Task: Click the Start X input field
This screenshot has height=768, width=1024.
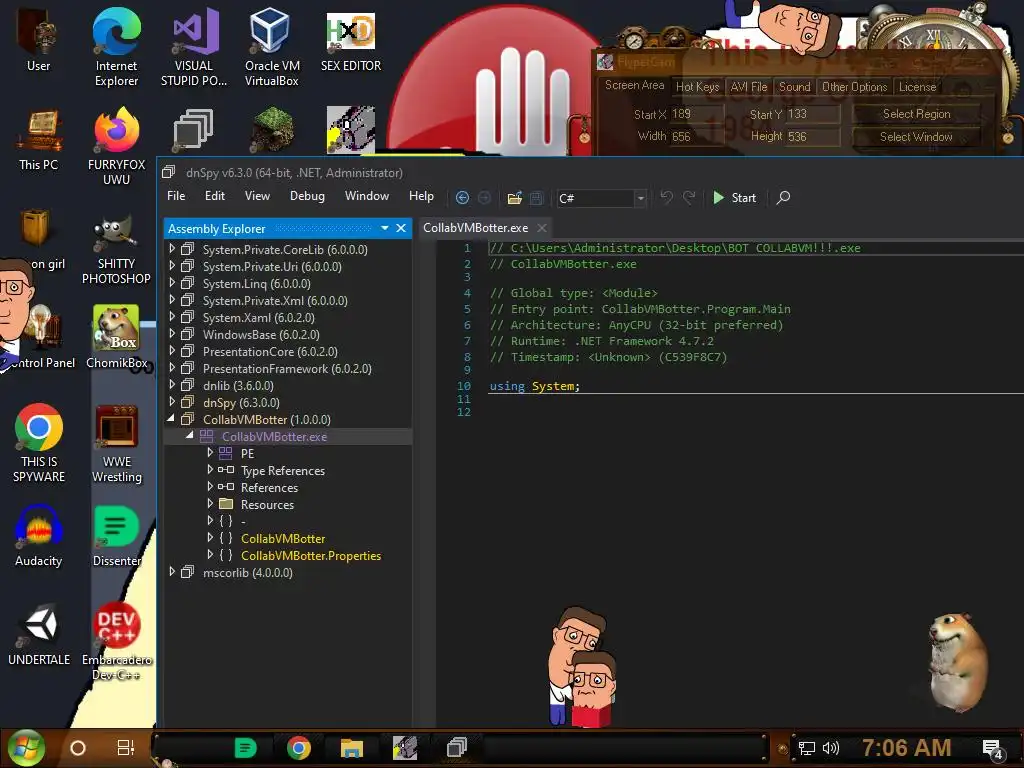Action: tap(697, 114)
